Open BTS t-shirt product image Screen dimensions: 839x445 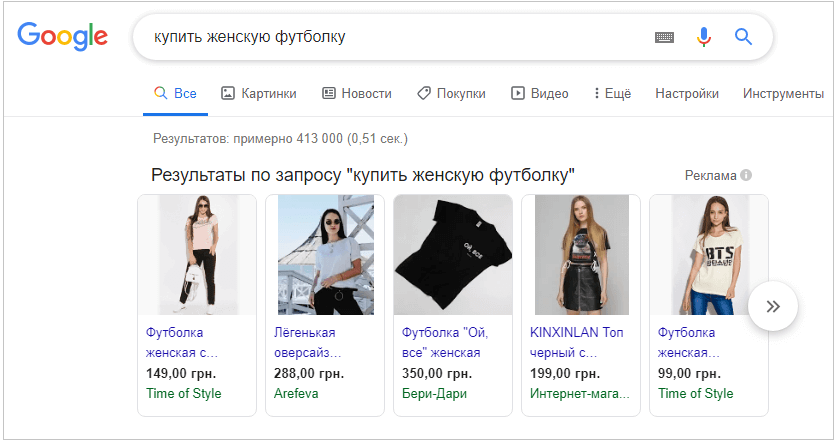click(710, 255)
